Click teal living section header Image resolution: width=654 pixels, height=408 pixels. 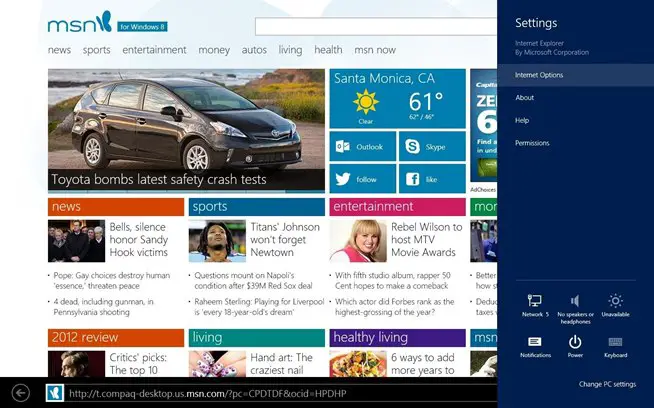click(x=257, y=337)
